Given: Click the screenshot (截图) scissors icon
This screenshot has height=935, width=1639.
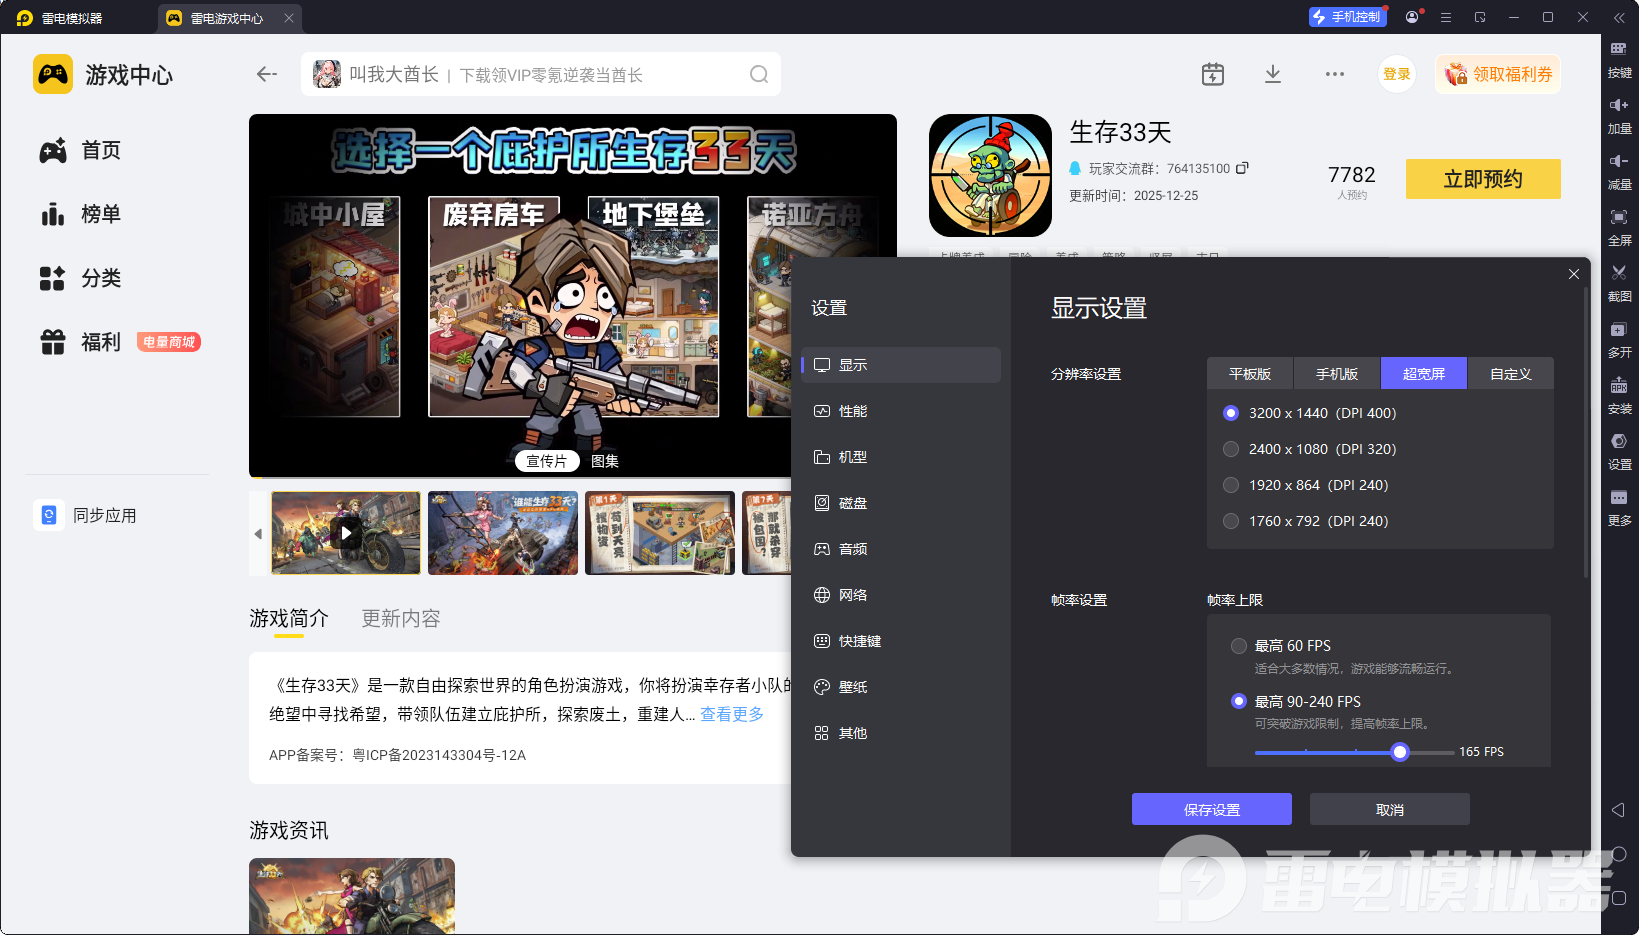Looking at the screenshot, I should pos(1618,273).
